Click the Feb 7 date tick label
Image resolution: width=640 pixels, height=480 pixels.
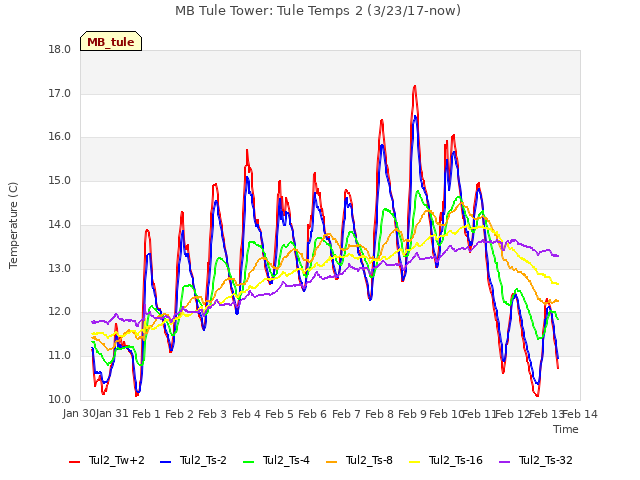click(x=346, y=414)
